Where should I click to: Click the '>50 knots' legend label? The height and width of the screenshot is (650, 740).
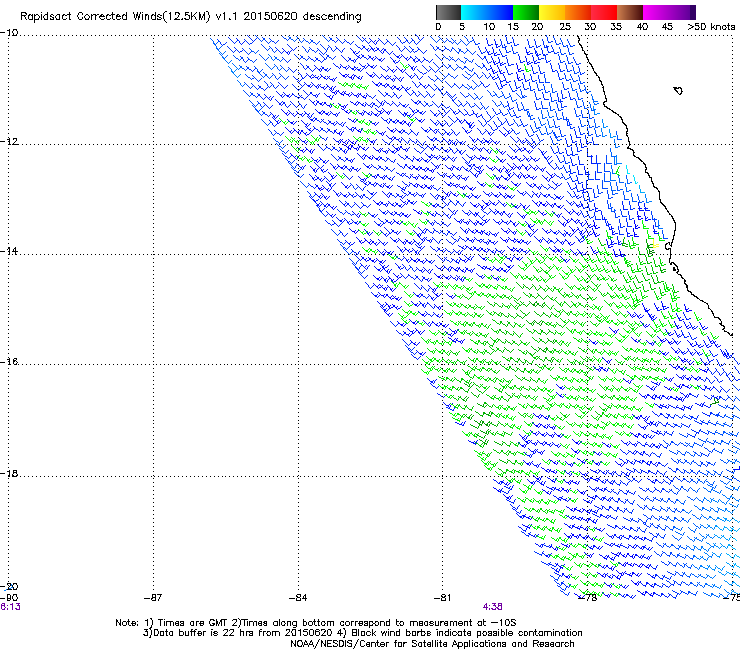pyautogui.click(x=711, y=27)
